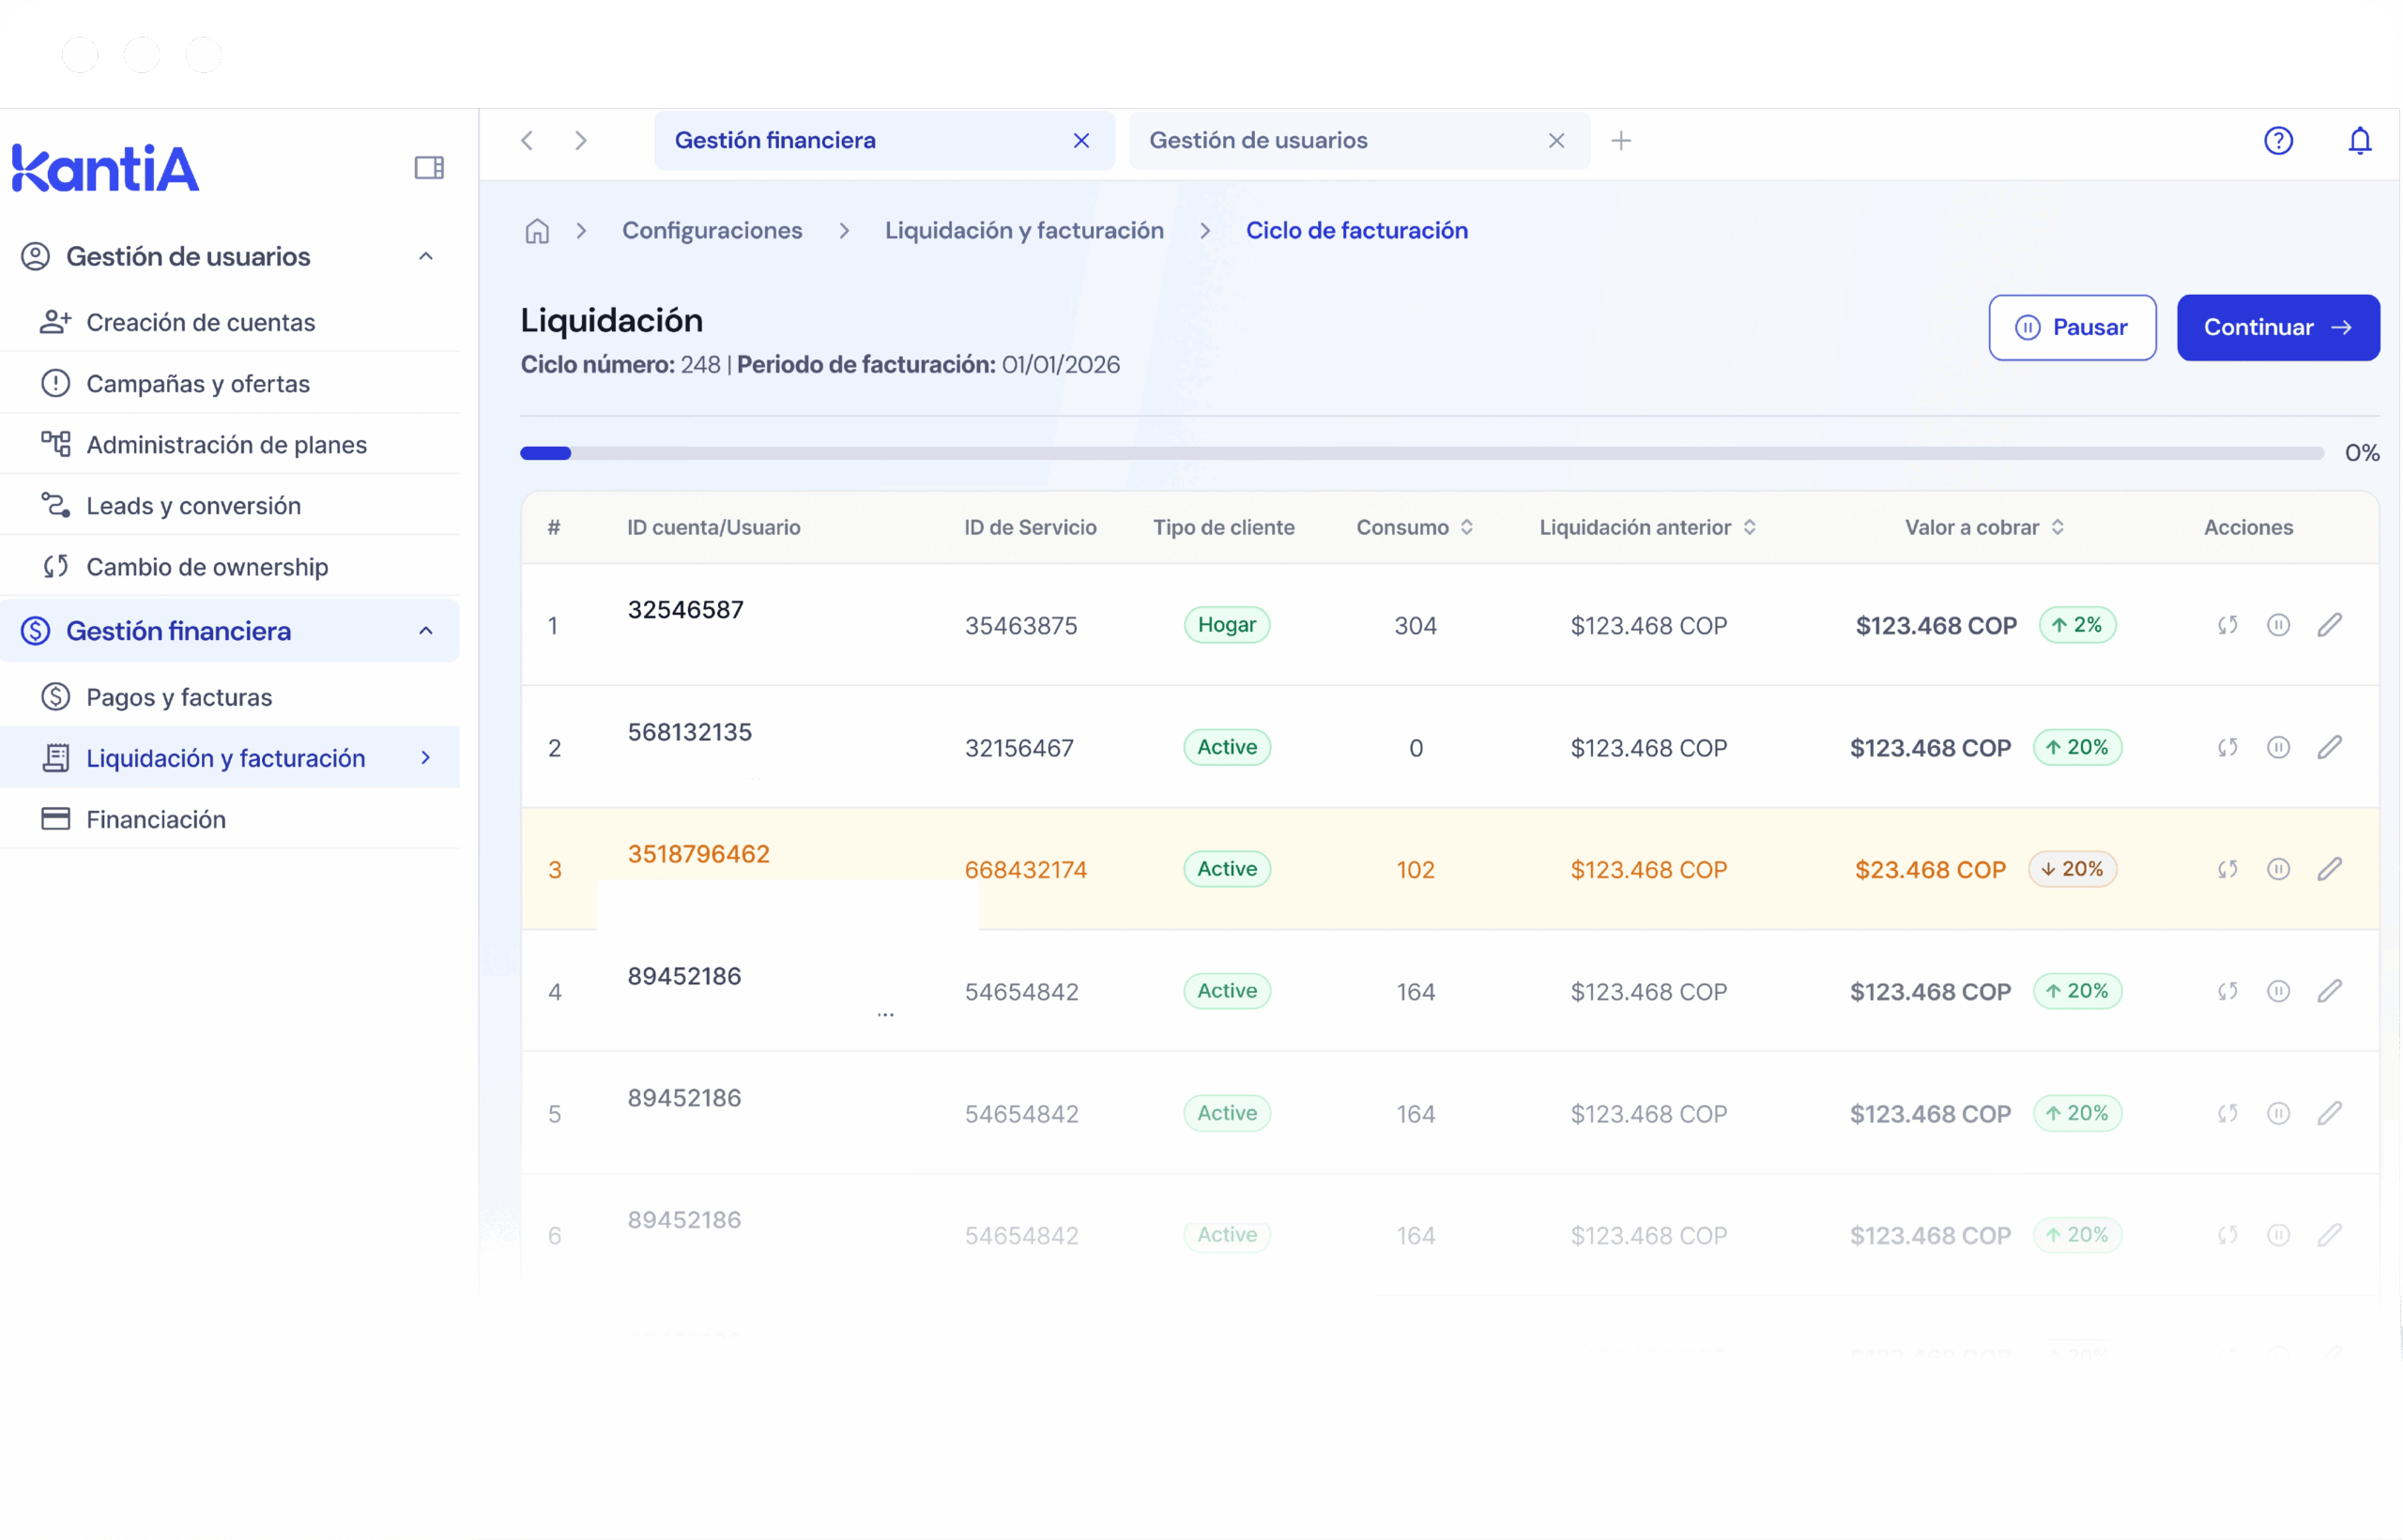2403x1540 pixels.
Task: Toggle the sidebar panel icon
Action: [429, 168]
